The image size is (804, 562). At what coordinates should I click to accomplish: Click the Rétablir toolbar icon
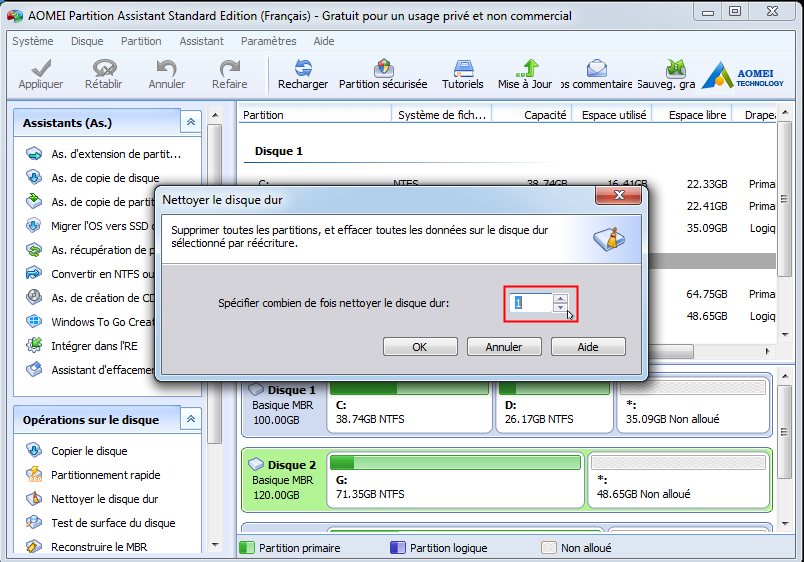point(104,75)
